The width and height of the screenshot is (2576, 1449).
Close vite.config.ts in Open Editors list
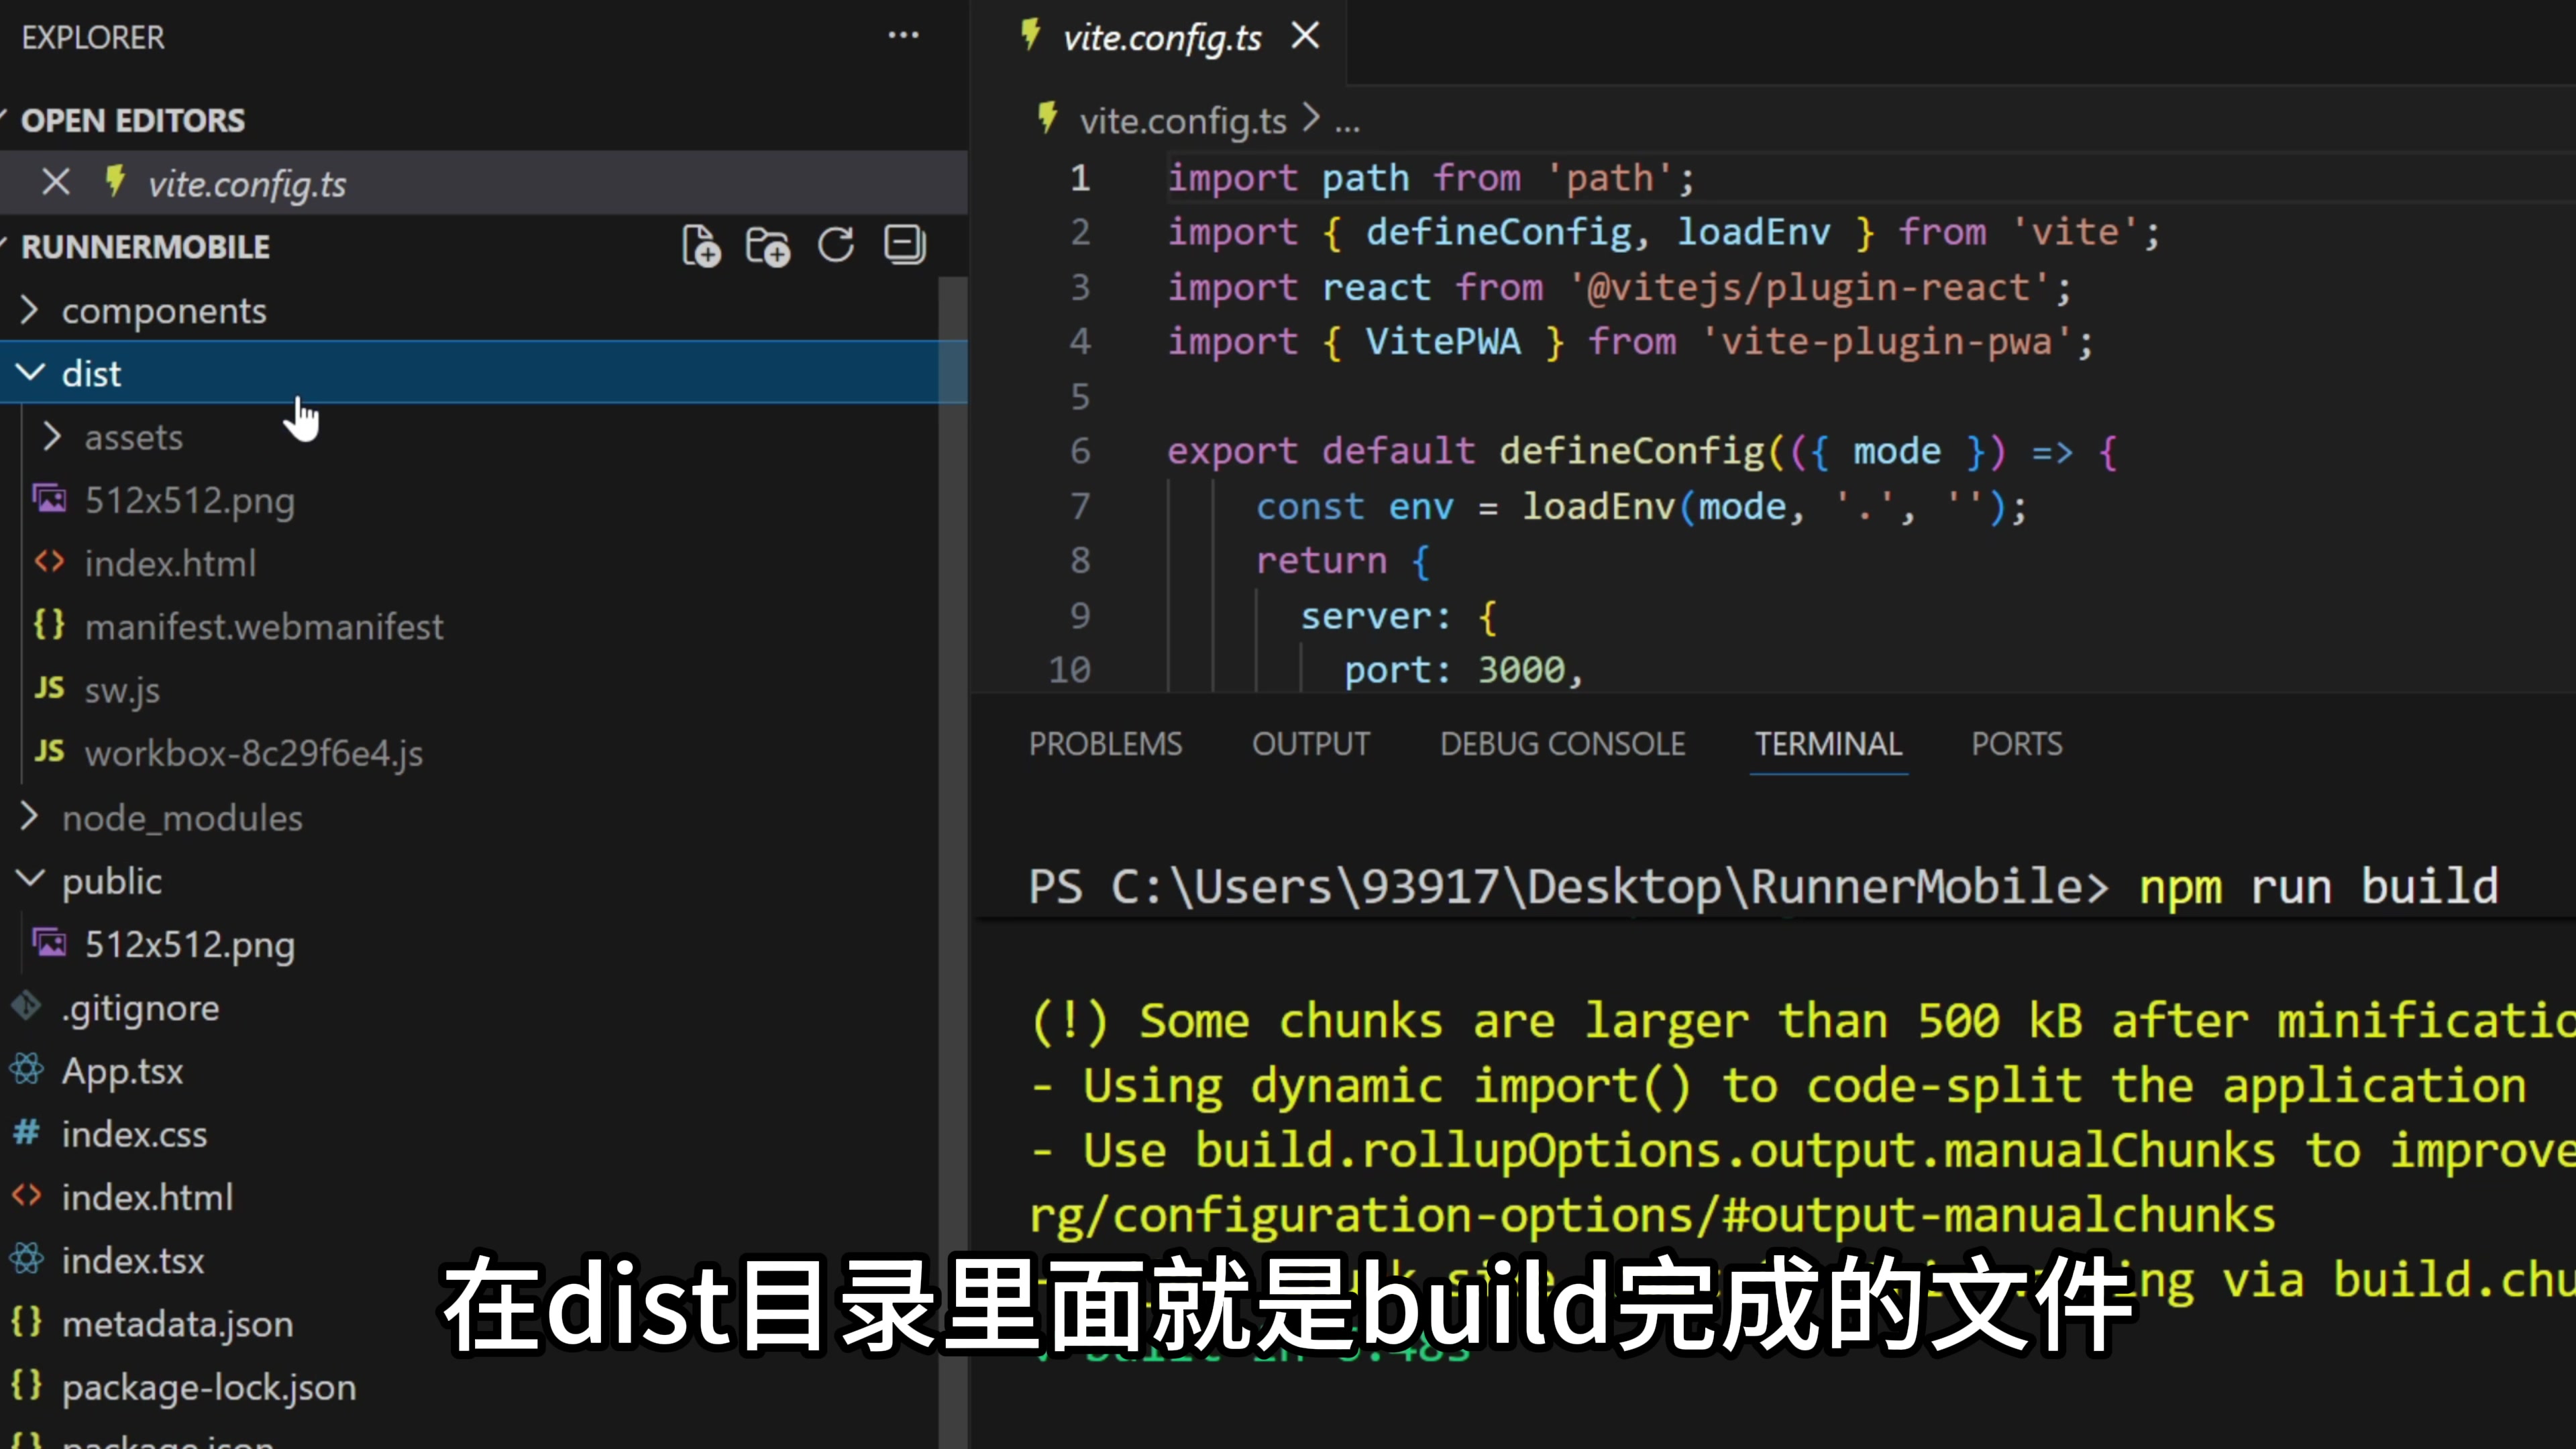tap(56, 183)
